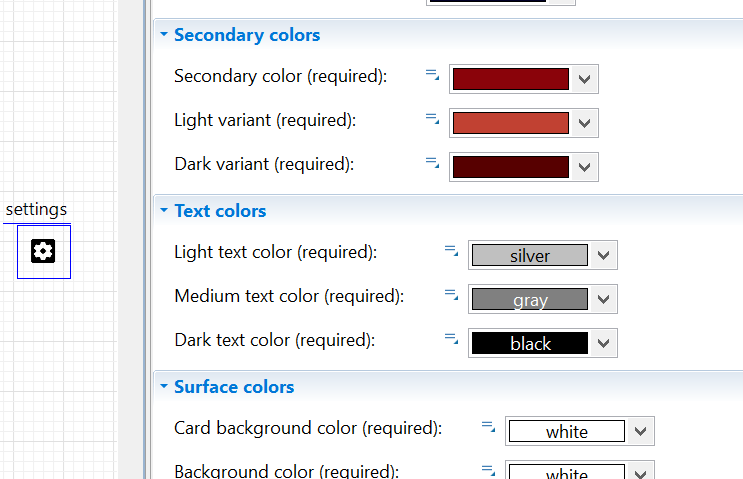Open expression icon beside Secondary color

tap(432, 75)
